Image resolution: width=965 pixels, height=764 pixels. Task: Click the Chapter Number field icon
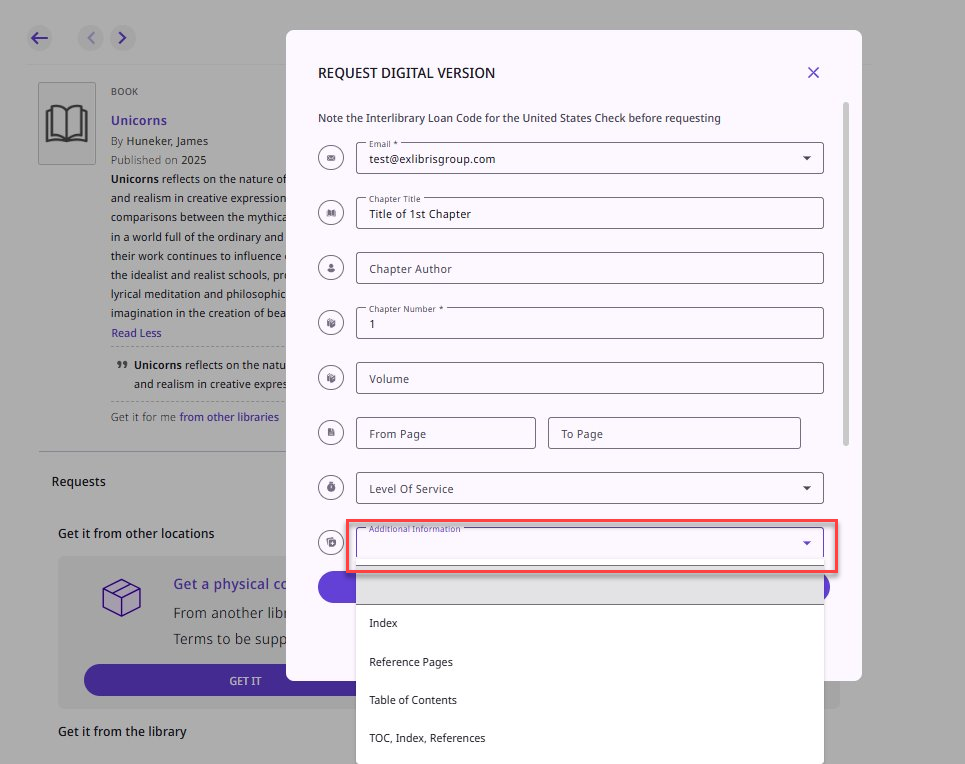pyautogui.click(x=331, y=322)
